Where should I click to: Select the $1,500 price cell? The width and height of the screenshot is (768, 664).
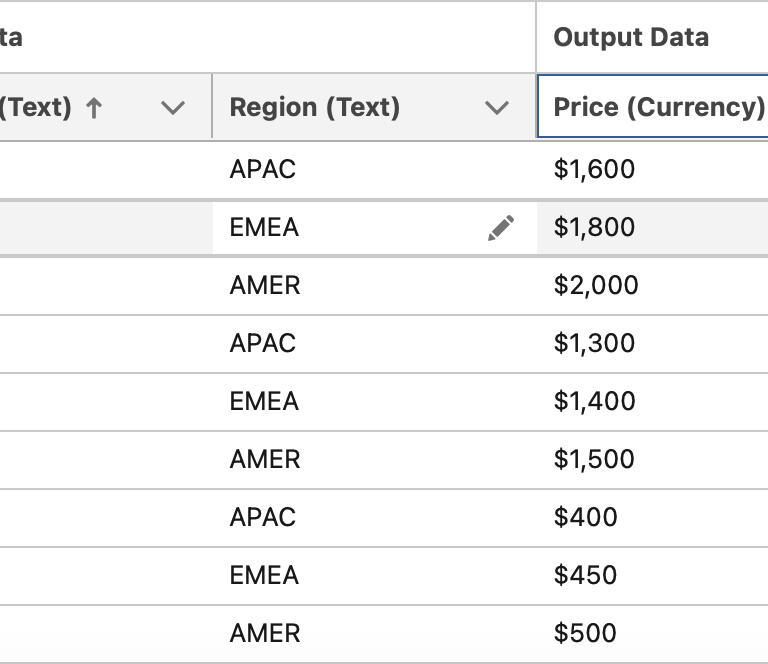point(594,459)
